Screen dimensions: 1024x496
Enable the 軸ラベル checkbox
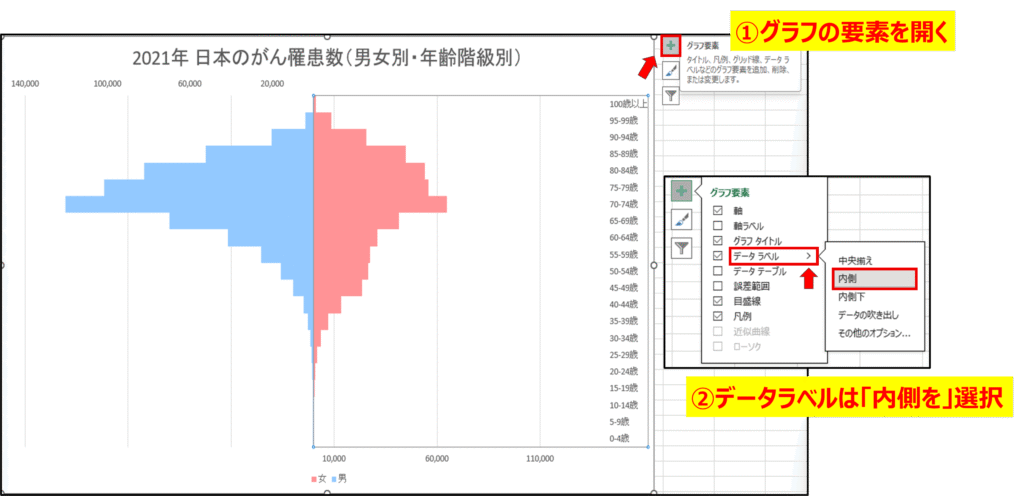(717, 226)
